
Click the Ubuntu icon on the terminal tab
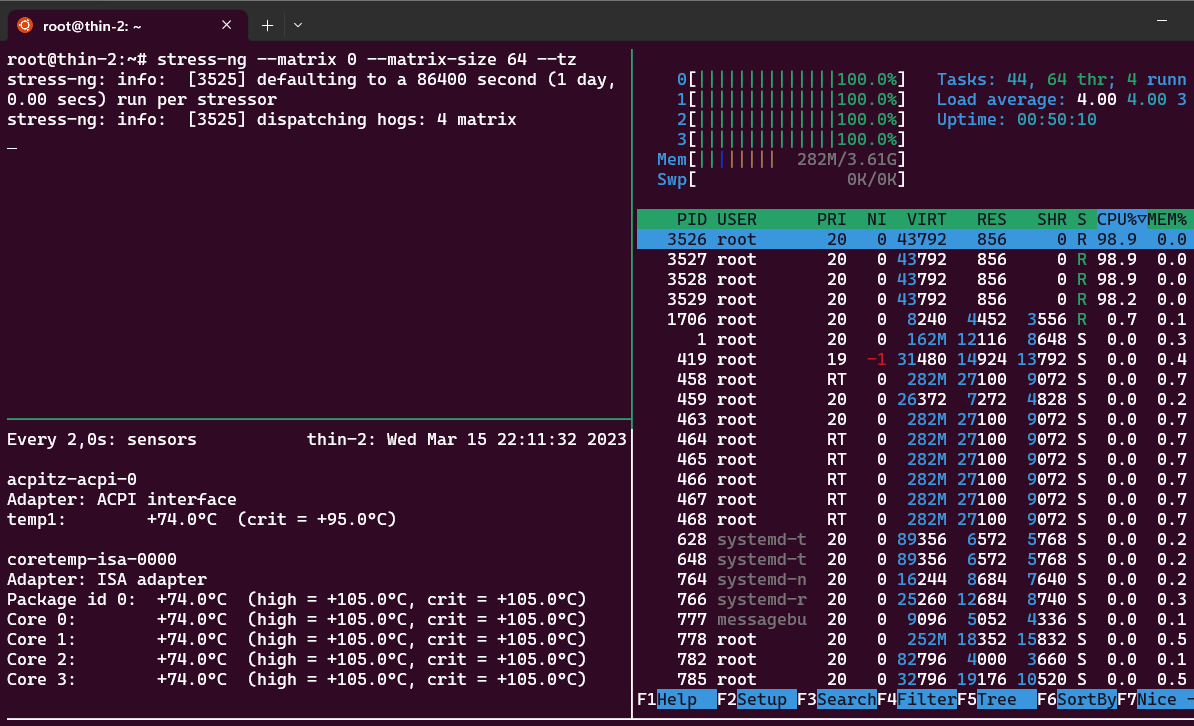tap(25, 25)
